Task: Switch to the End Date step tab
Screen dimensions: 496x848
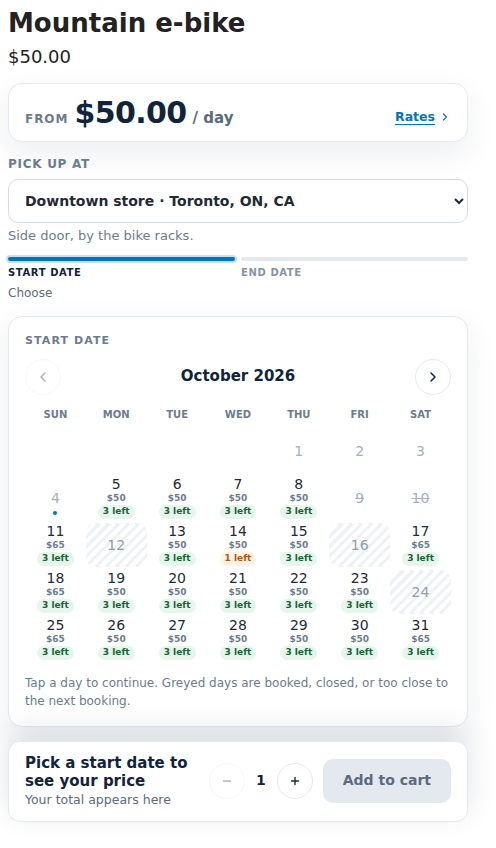Action: (354, 266)
